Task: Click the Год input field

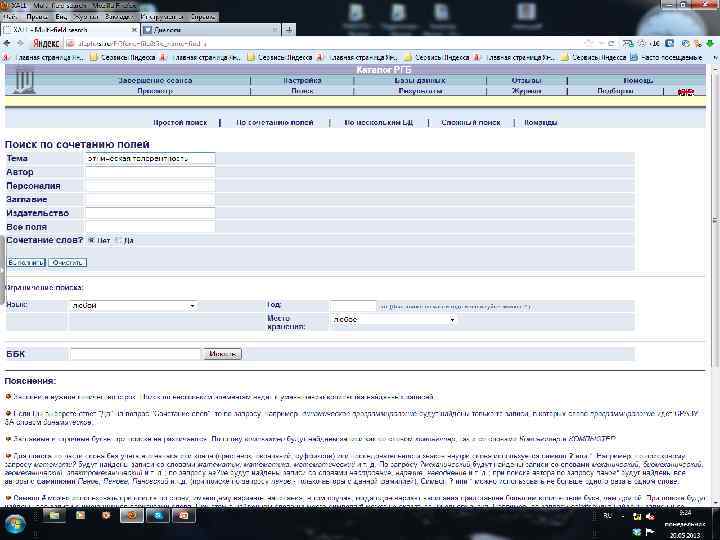Action: click(x=353, y=306)
